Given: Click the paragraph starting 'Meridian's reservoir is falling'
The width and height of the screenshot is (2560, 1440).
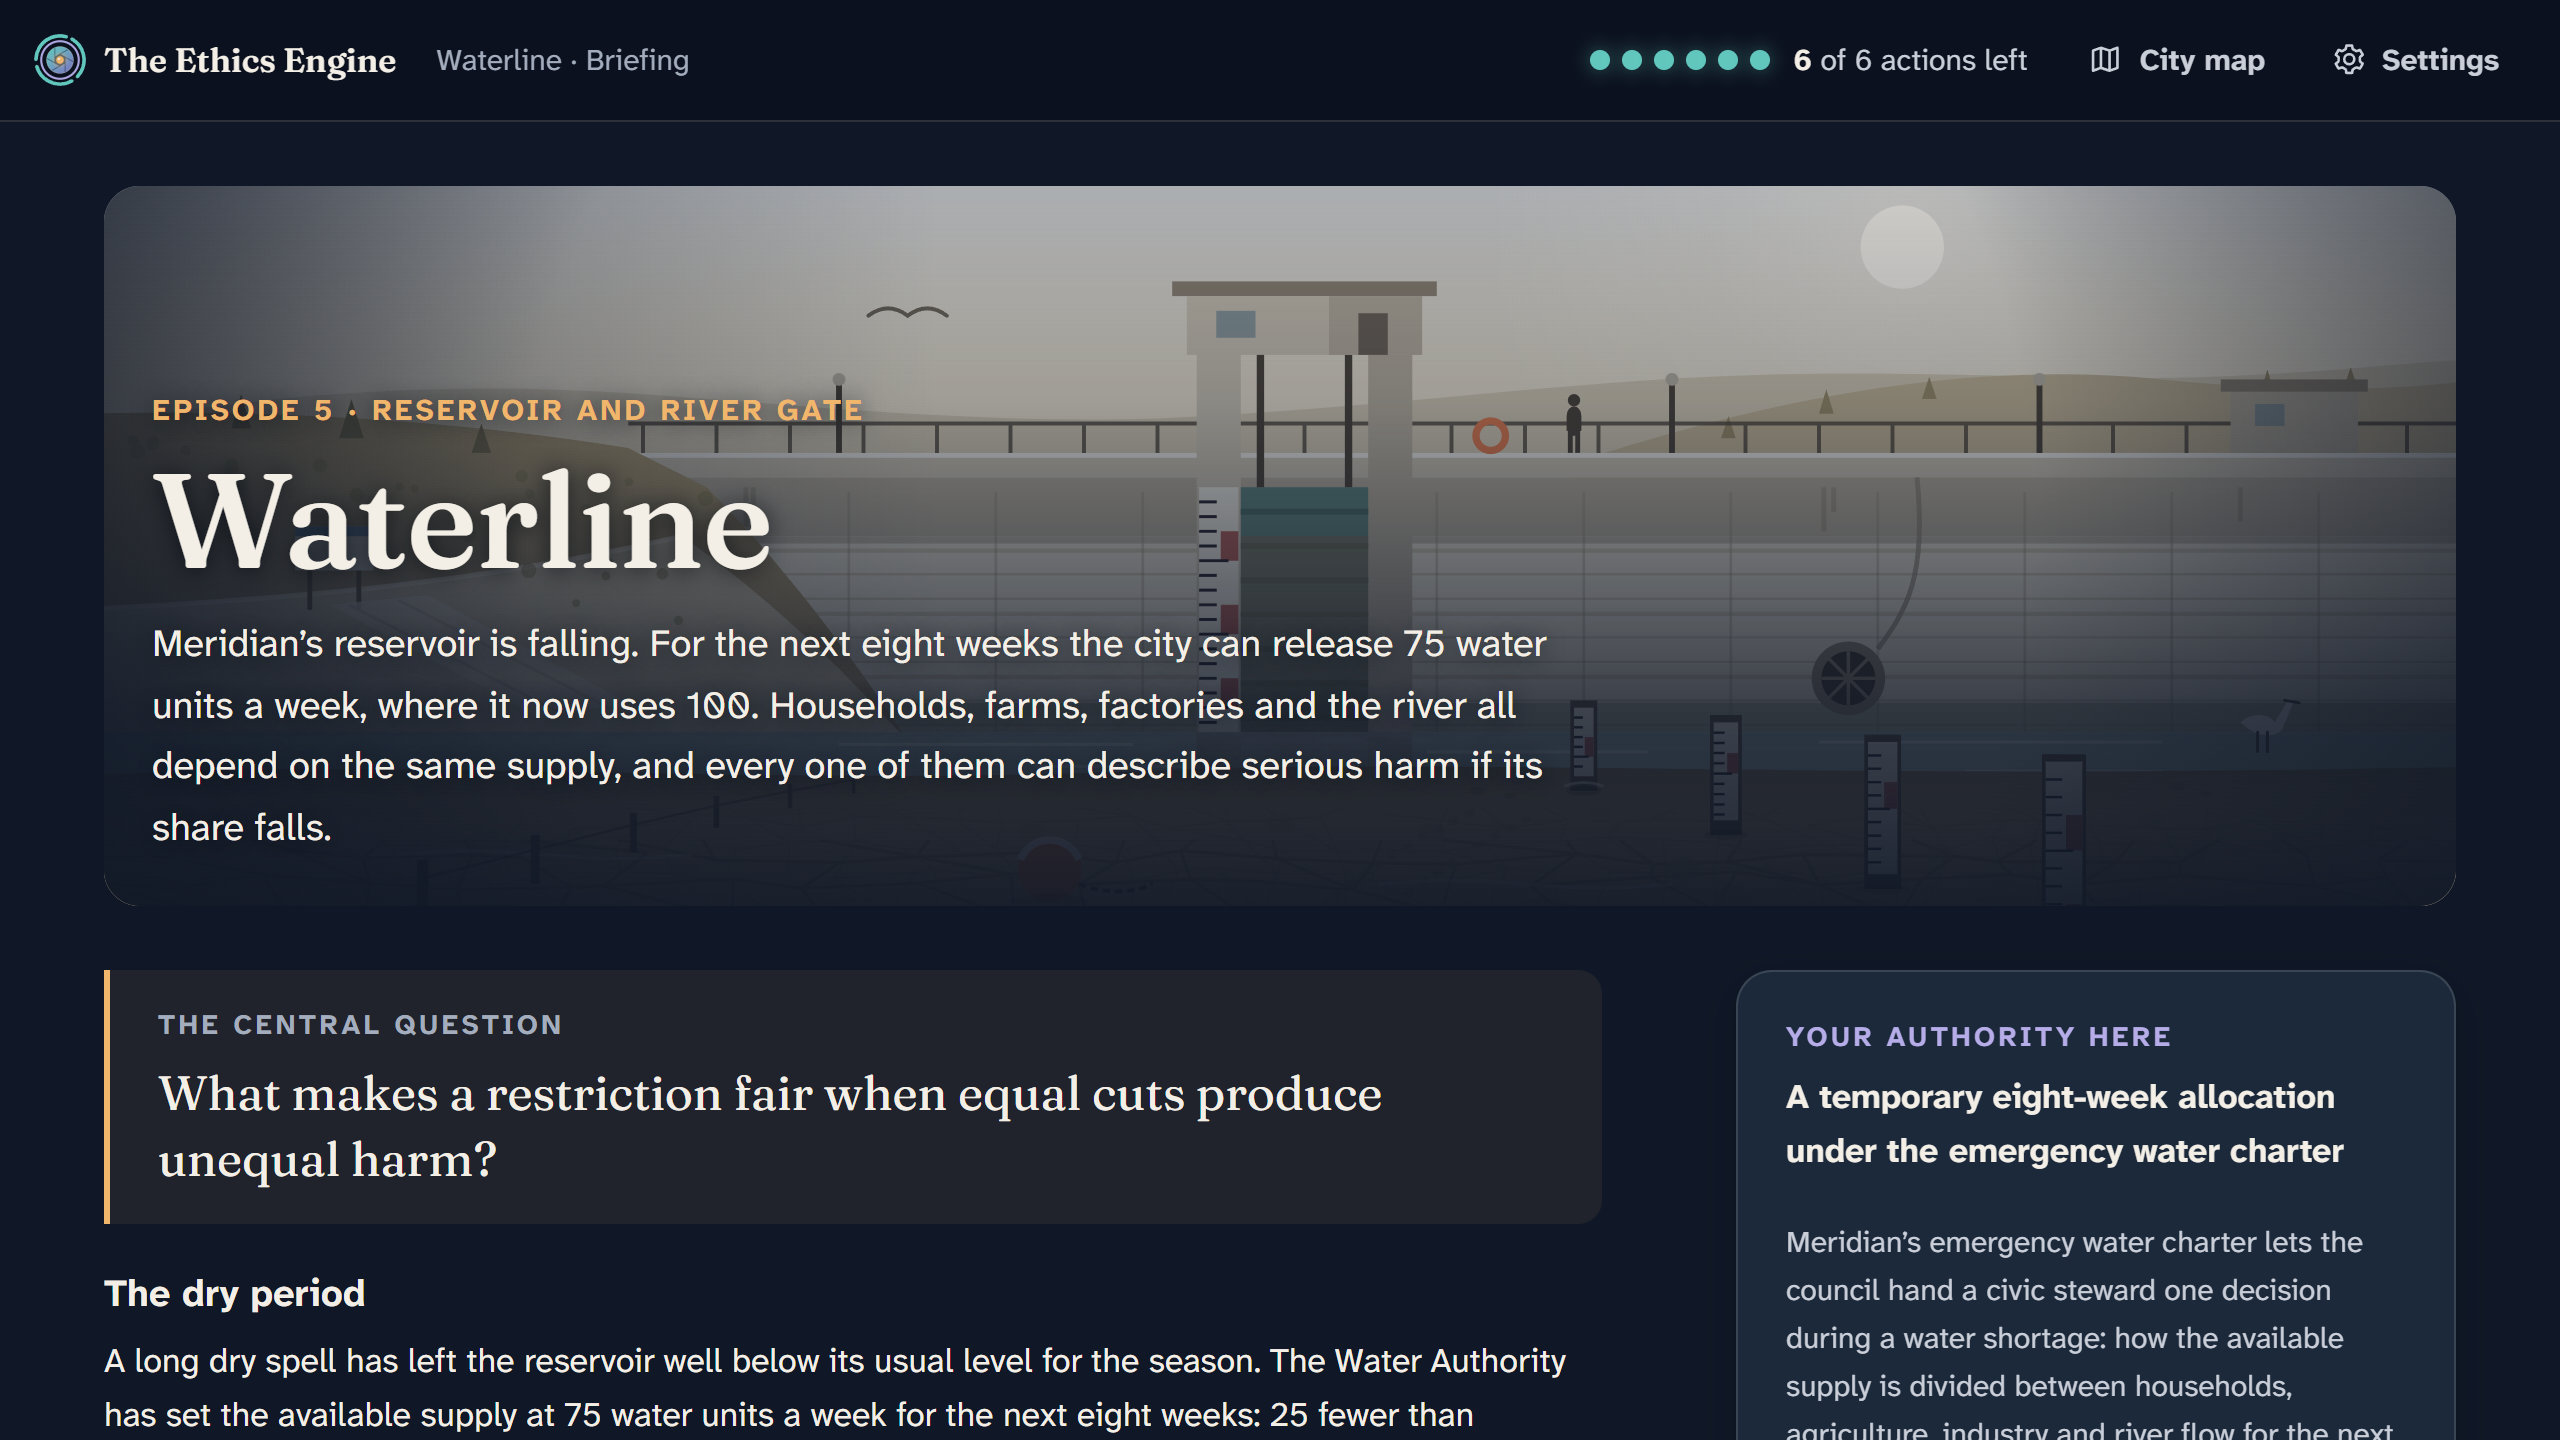Looking at the screenshot, I should [x=850, y=735].
